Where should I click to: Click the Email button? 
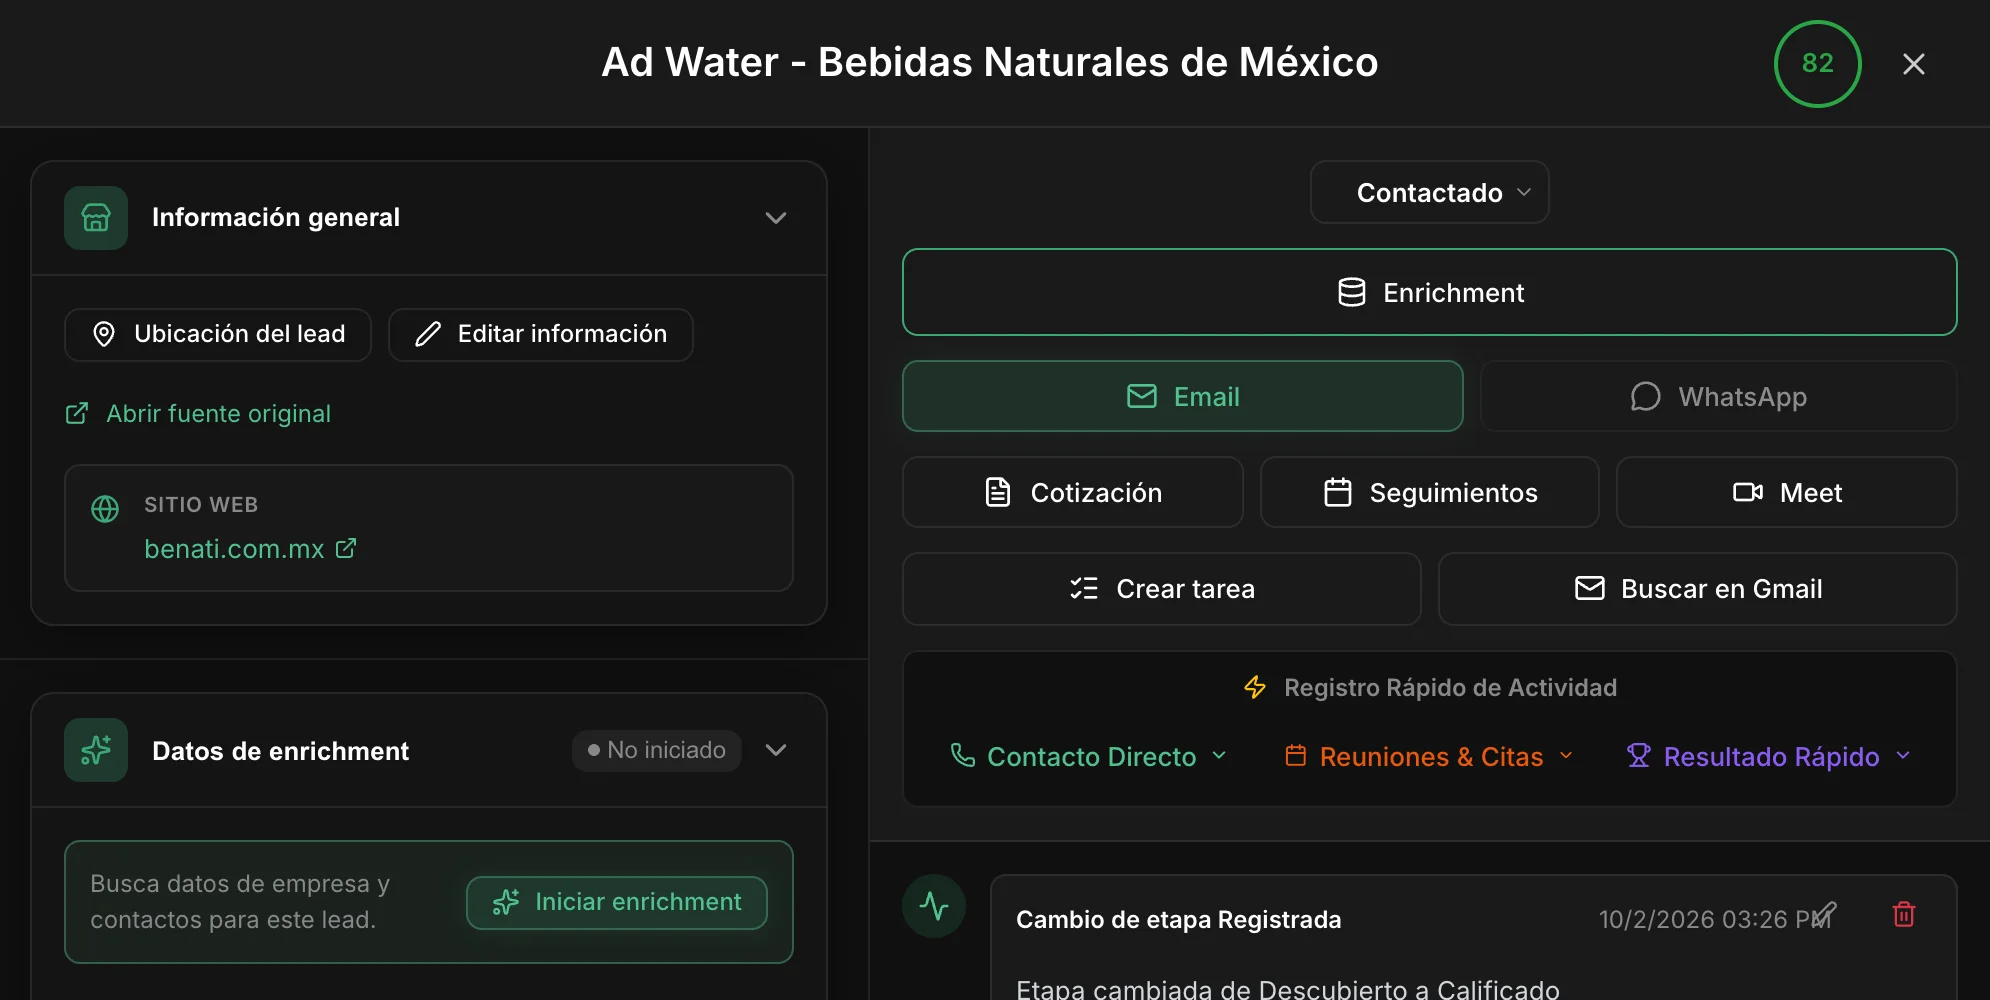(1182, 396)
